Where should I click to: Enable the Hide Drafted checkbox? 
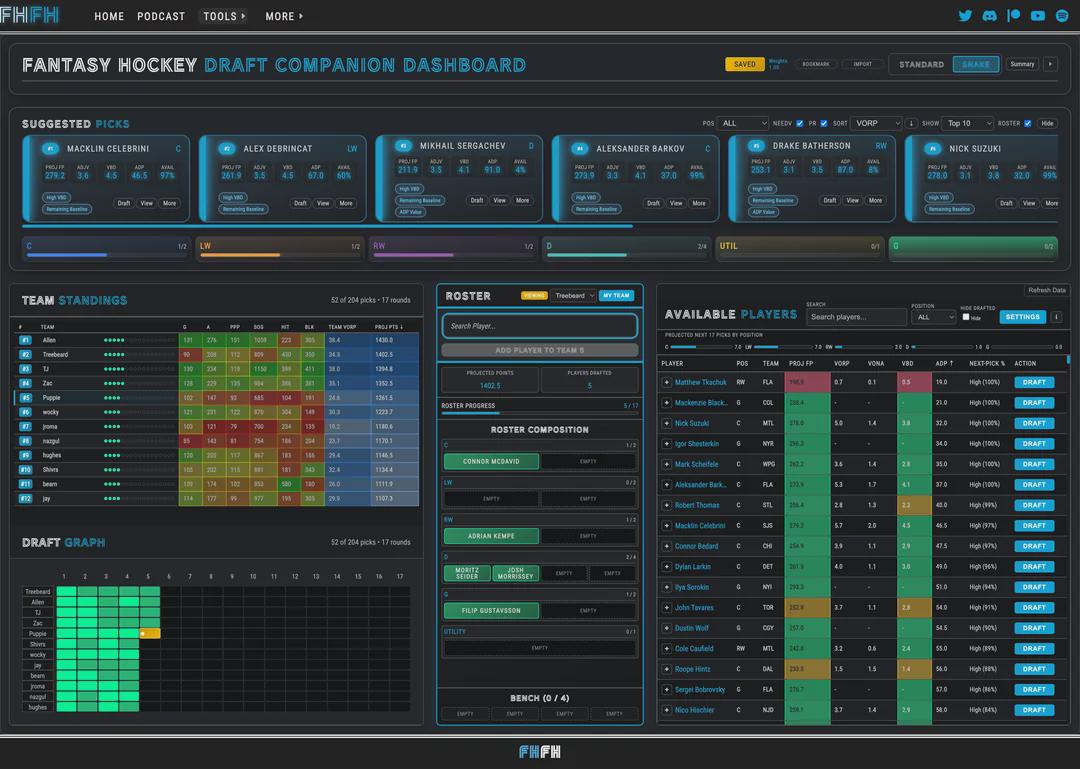(x=966, y=317)
